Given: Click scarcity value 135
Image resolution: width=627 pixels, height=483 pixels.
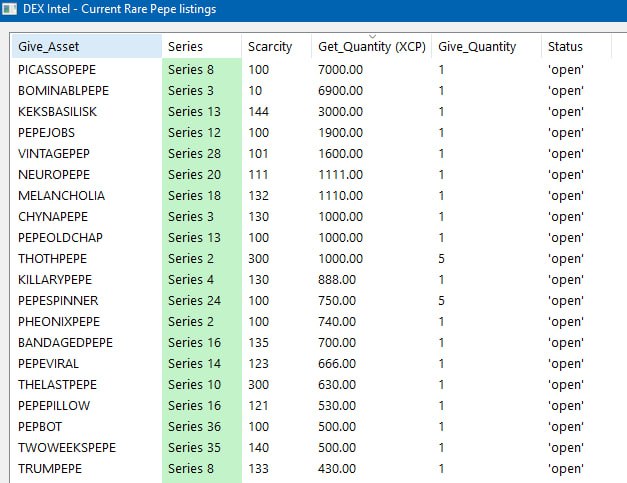Looking at the screenshot, I should coord(258,343).
